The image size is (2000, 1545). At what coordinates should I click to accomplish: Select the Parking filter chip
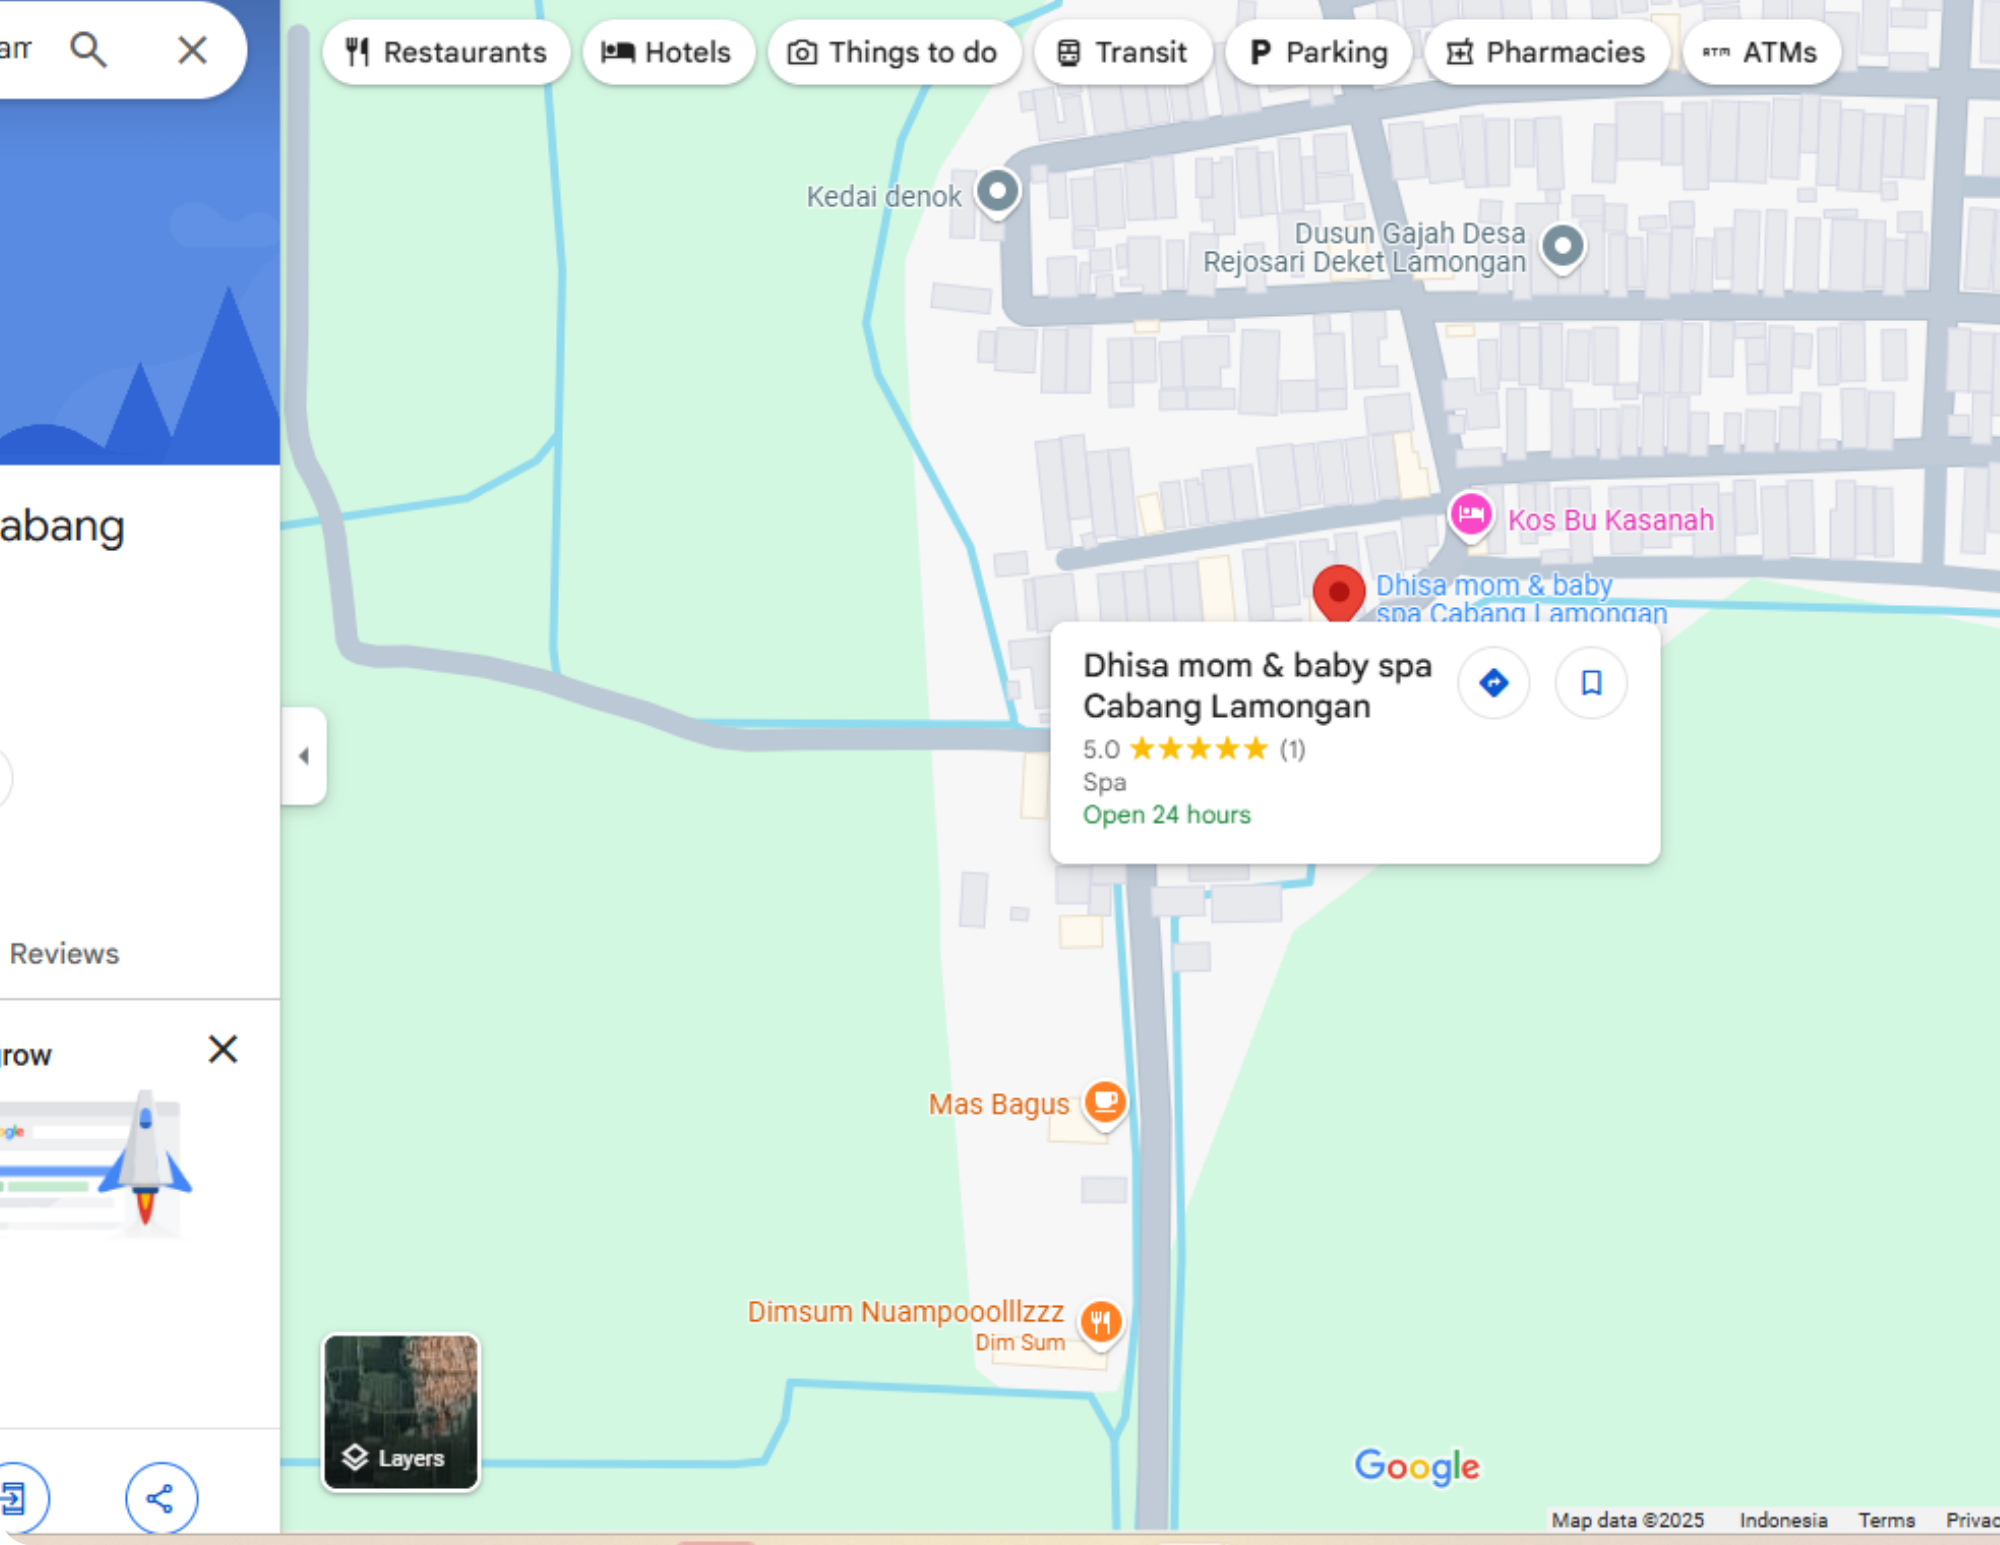[1319, 52]
